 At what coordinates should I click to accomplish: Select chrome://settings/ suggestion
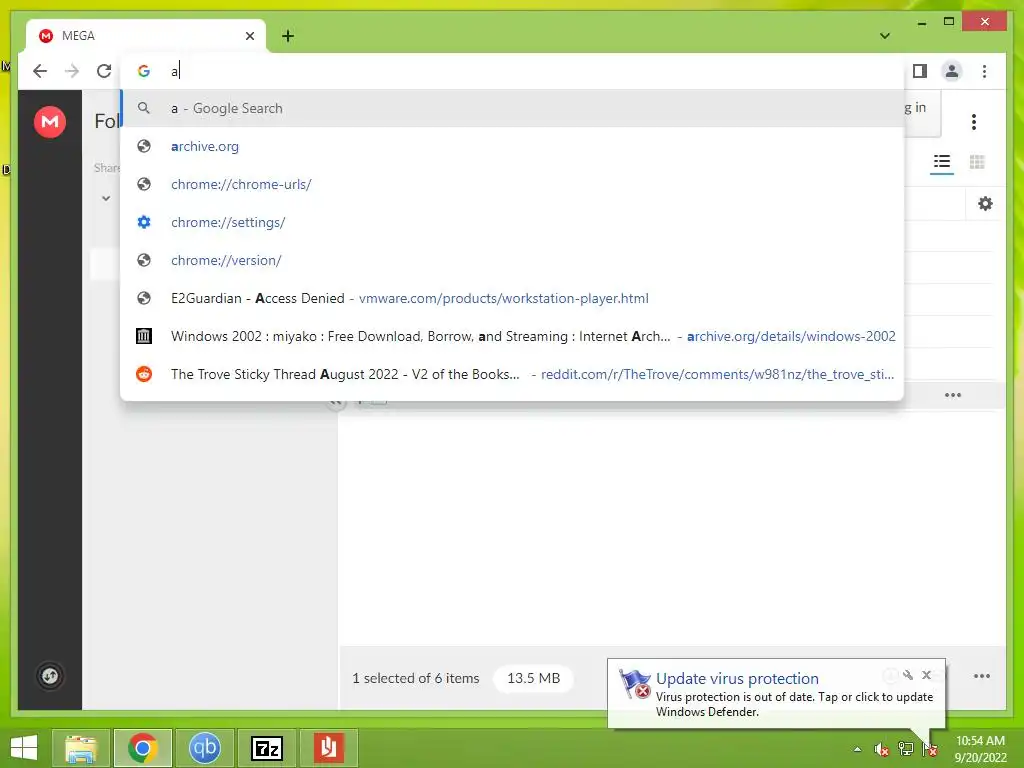pyautogui.click(x=512, y=222)
